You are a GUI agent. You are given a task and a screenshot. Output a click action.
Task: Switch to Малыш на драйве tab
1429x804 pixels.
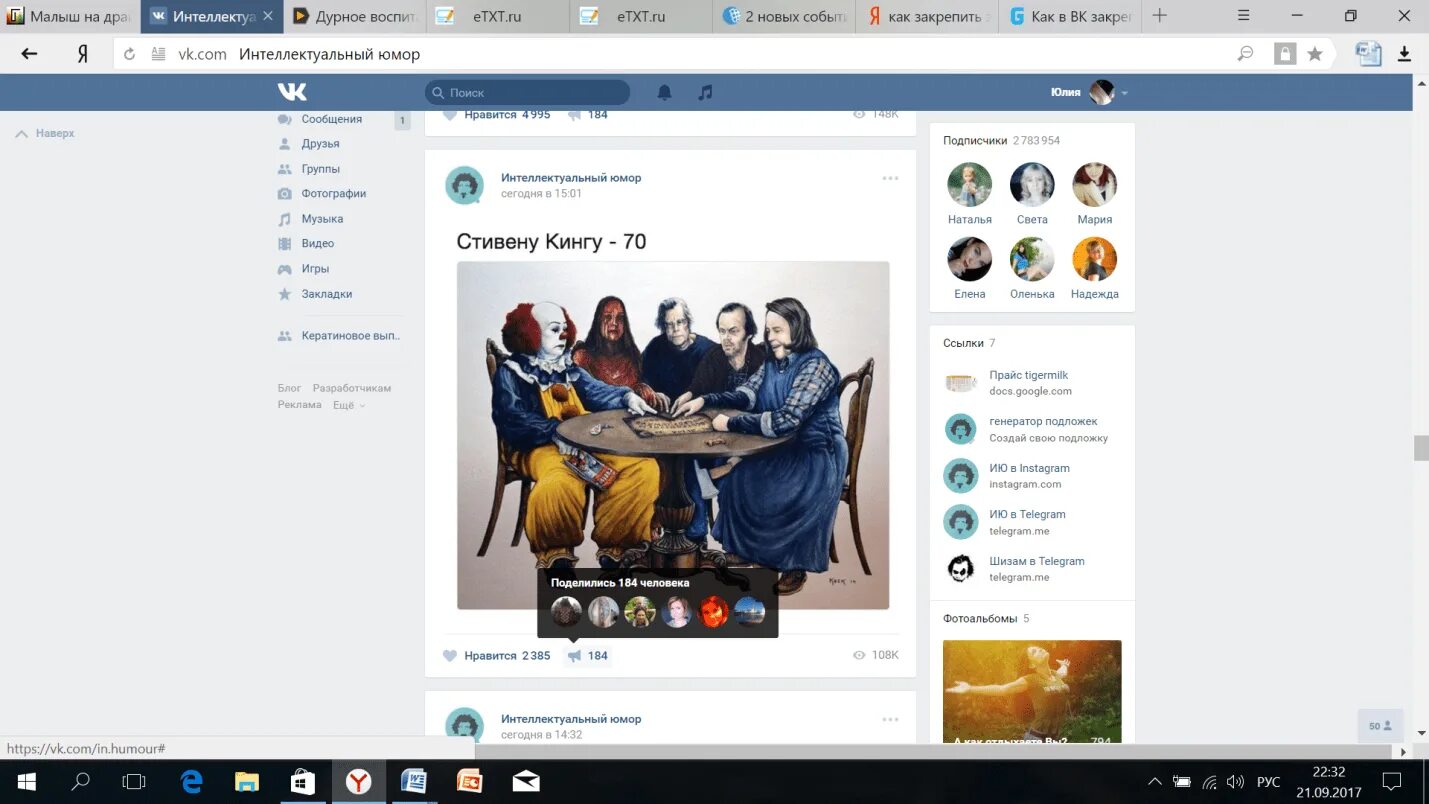pos(70,16)
